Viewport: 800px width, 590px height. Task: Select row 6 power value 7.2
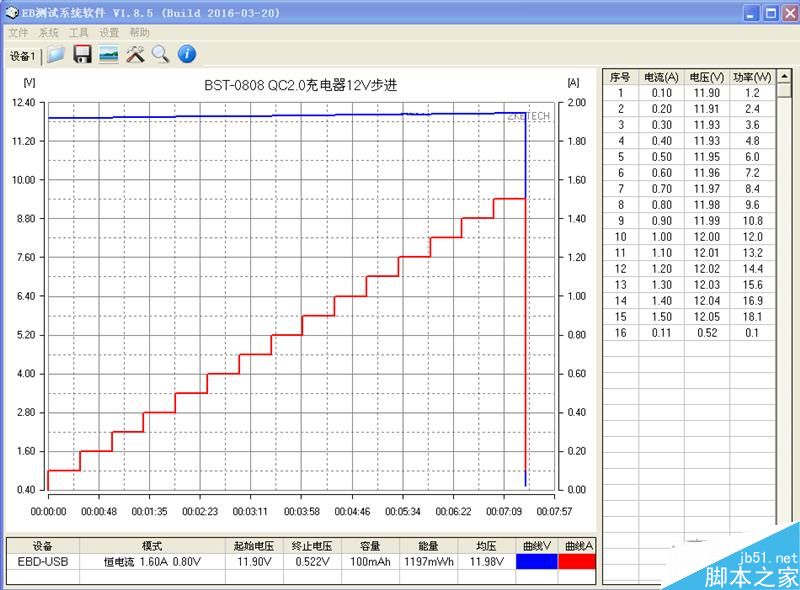click(x=752, y=173)
